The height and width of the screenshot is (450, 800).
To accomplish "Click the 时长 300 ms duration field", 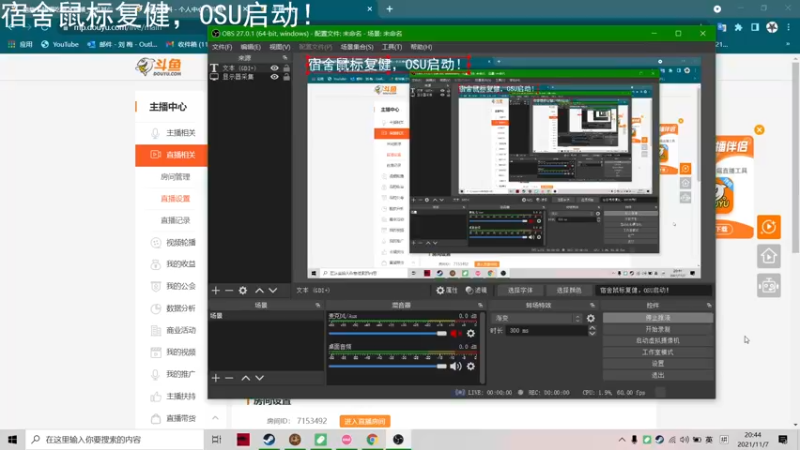I will [546, 331].
